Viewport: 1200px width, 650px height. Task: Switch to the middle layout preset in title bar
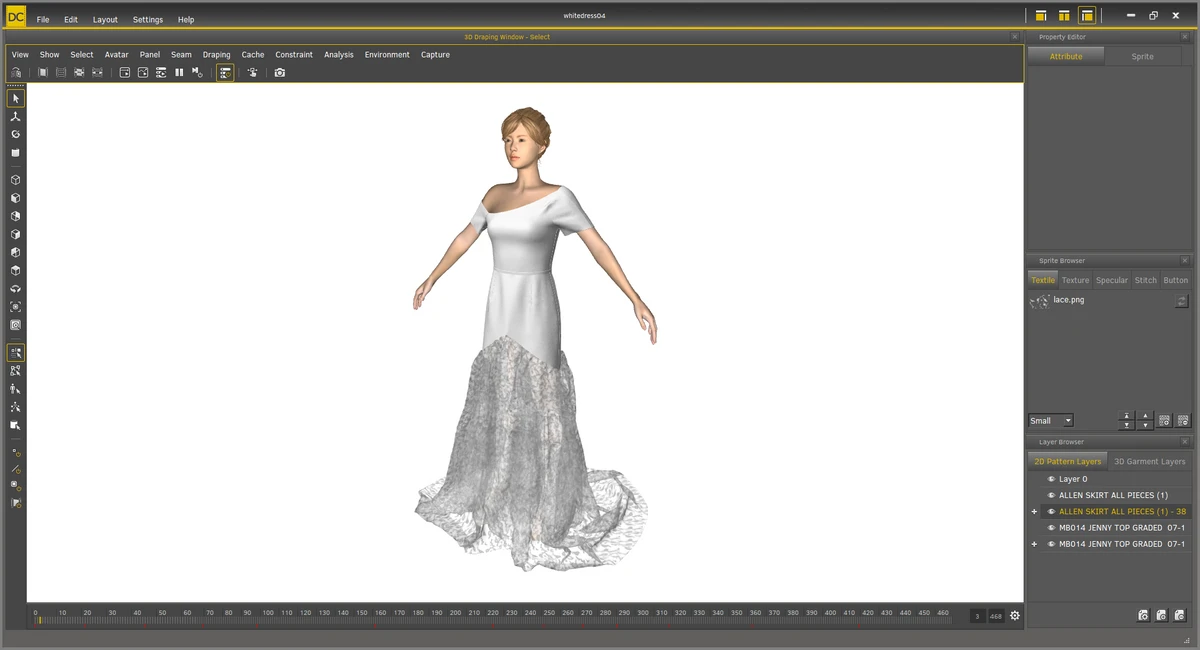click(1064, 16)
